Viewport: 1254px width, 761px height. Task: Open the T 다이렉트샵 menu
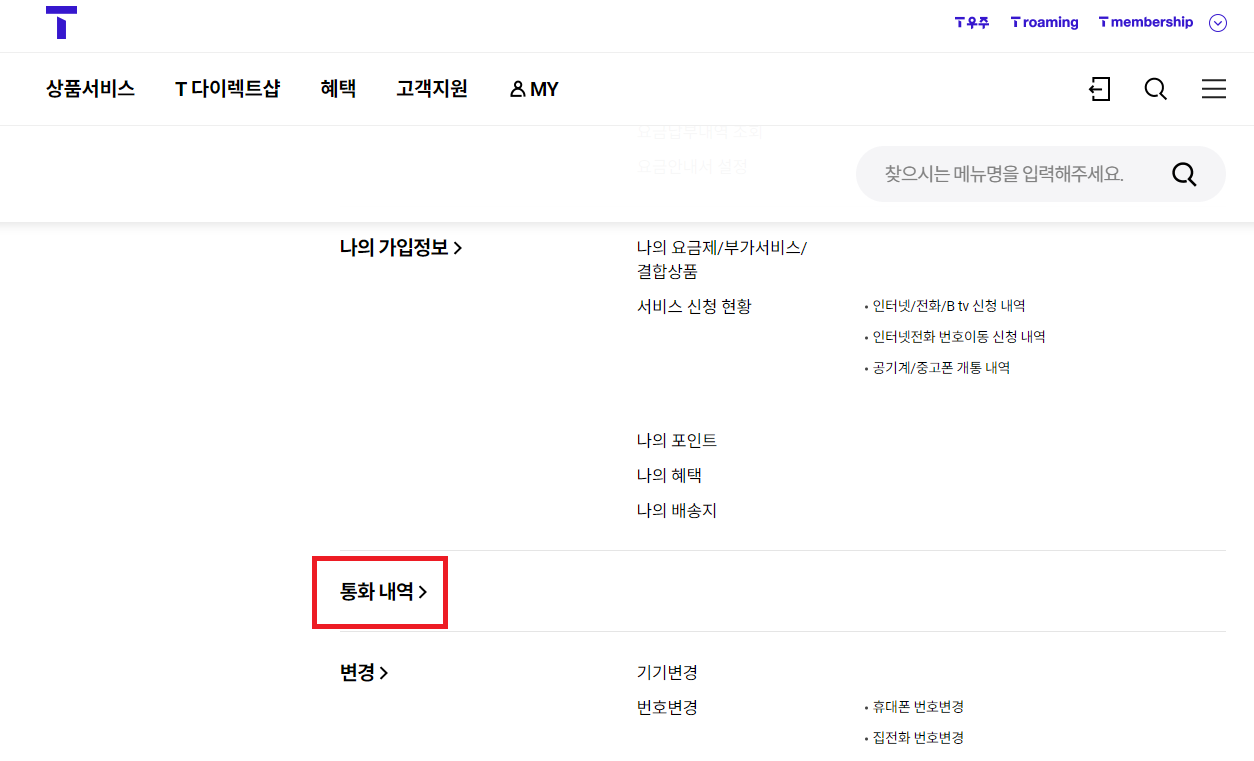coord(228,89)
